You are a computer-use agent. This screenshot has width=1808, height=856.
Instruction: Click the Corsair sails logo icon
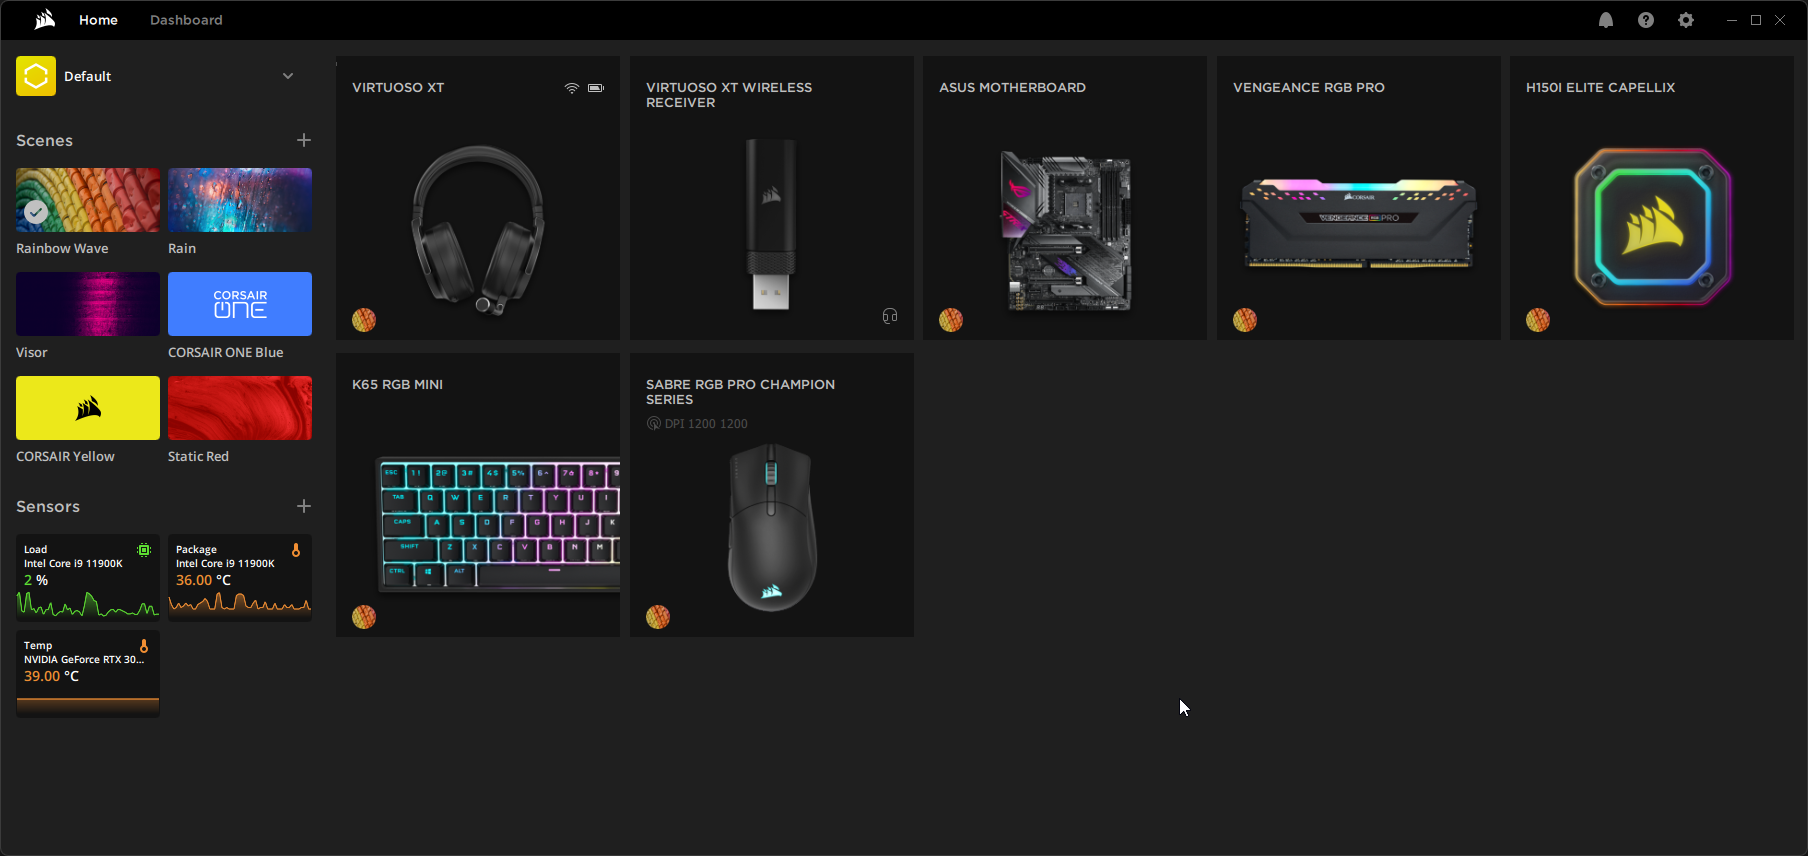click(x=45, y=20)
